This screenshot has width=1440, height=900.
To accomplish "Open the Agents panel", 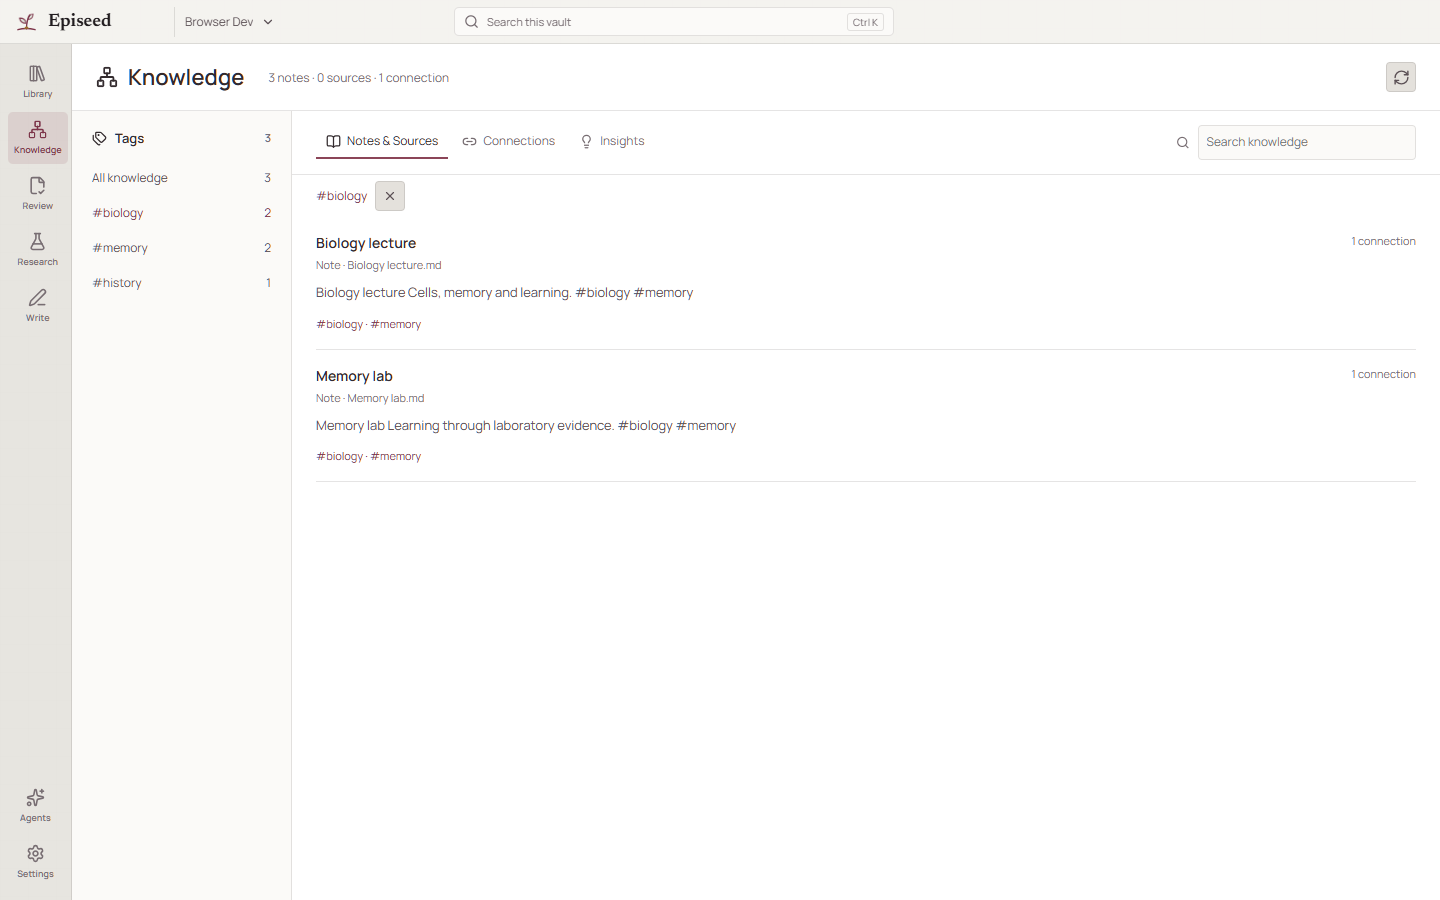I will pyautogui.click(x=35, y=805).
